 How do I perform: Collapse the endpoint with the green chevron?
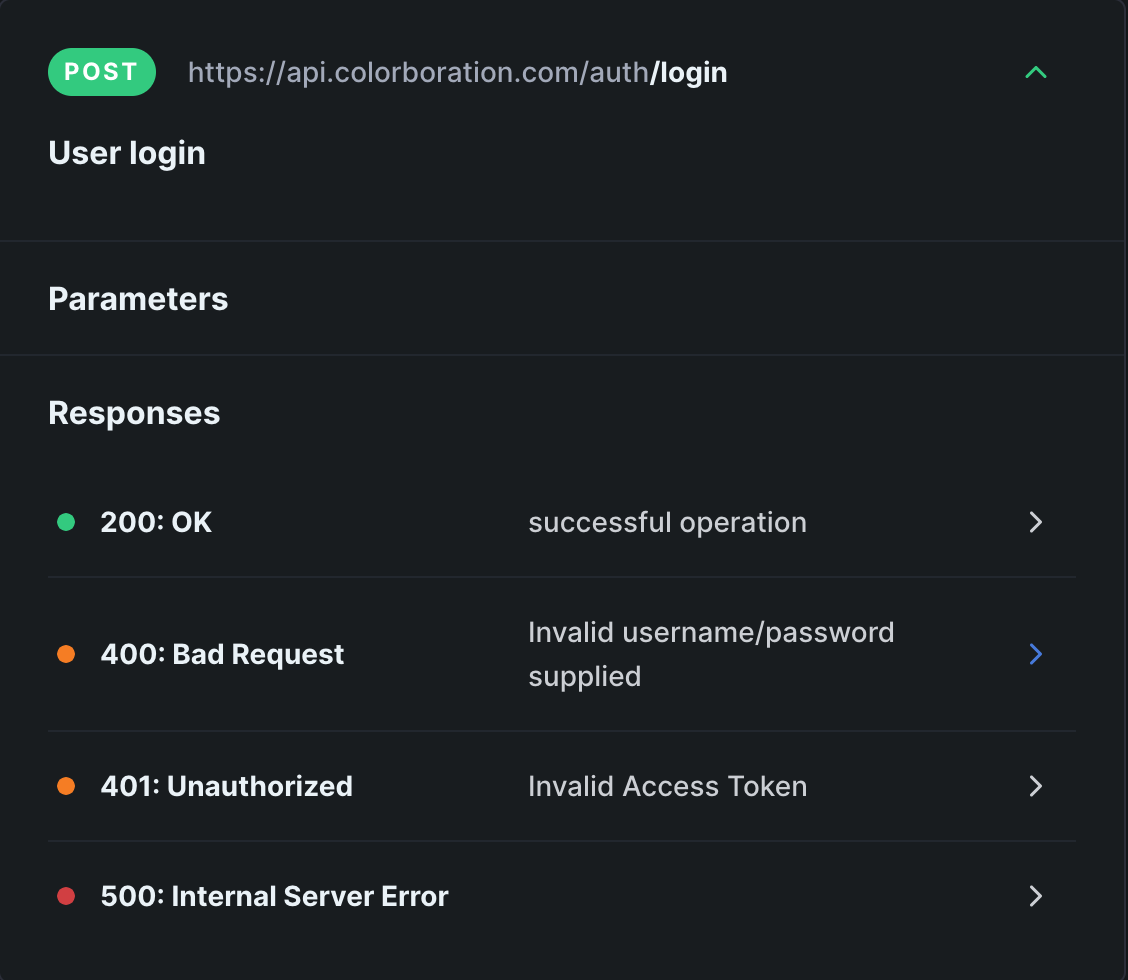pos(1035,72)
